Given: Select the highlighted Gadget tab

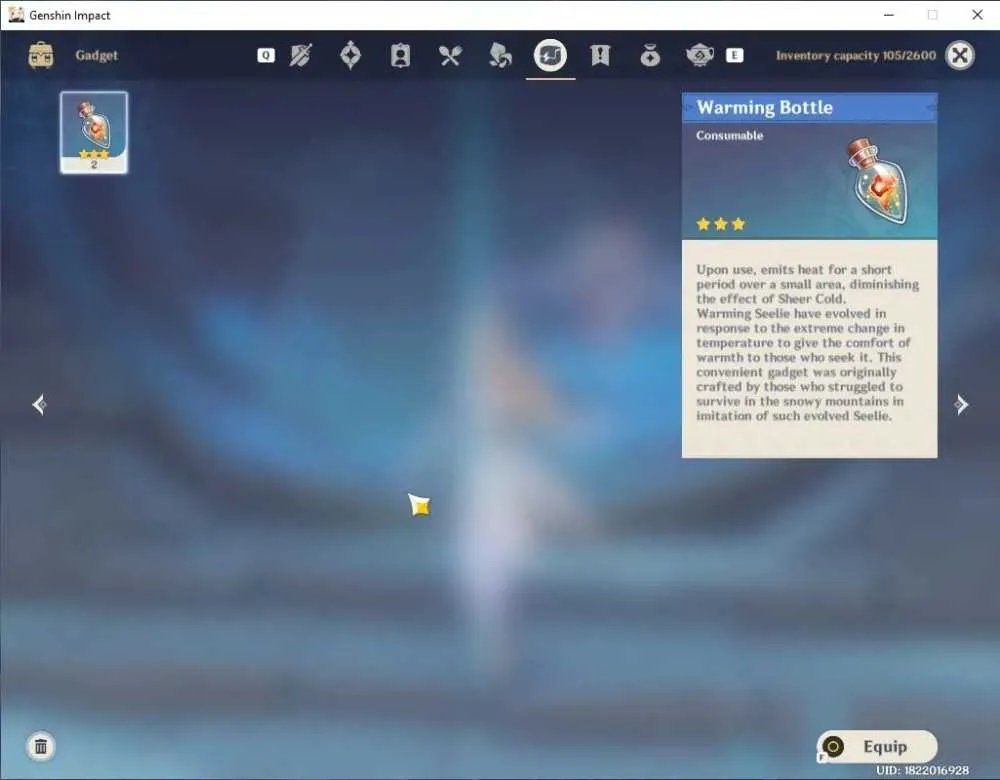Looking at the screenshot, I should point(550,55).
